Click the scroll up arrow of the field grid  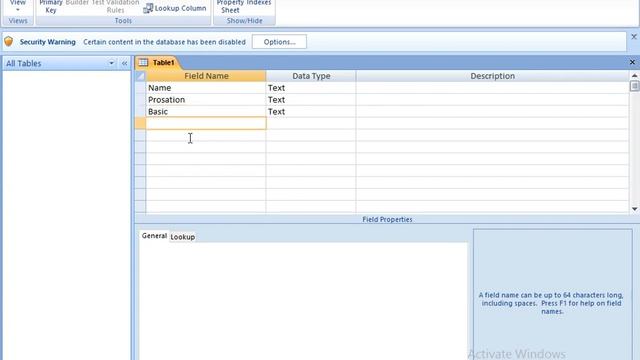[634, 76]
